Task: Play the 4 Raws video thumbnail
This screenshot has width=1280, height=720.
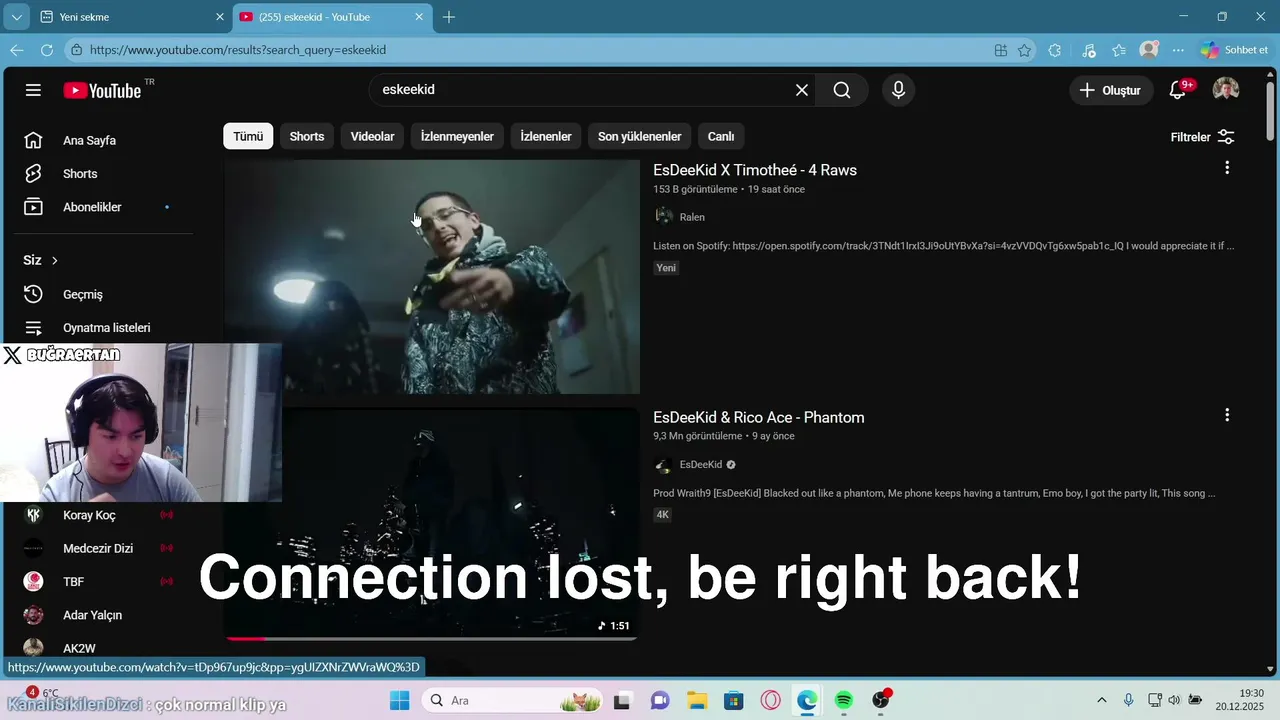Action: (x=432, y=277)
